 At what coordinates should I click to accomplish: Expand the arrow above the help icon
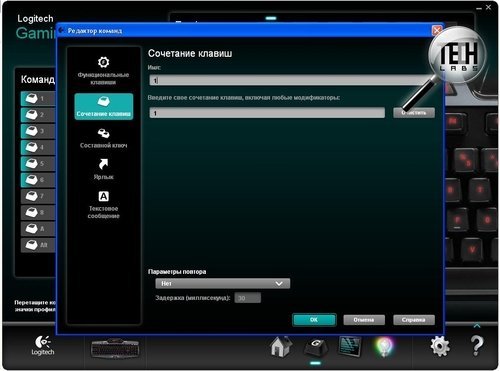477,326
